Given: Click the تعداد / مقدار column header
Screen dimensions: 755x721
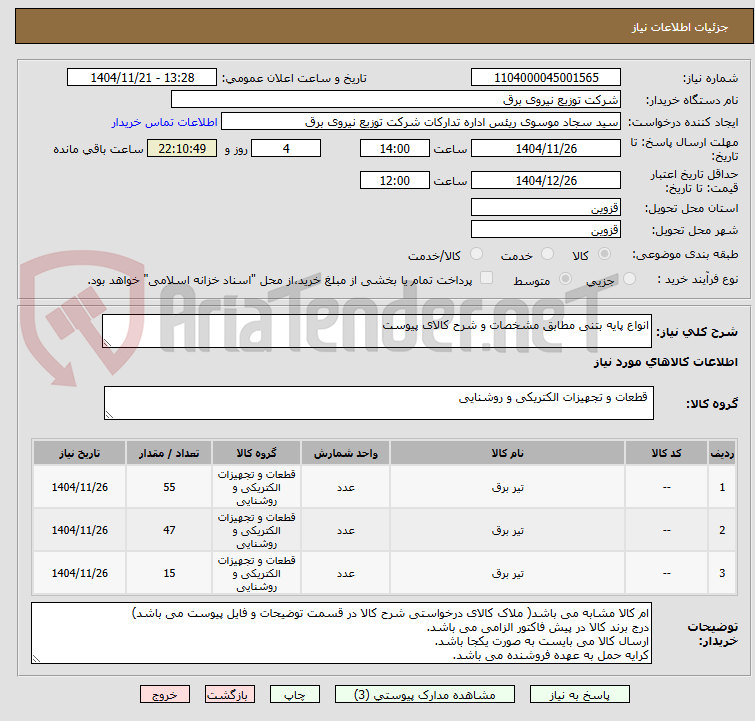Looking at the screenshot, I should click(169, 453).
